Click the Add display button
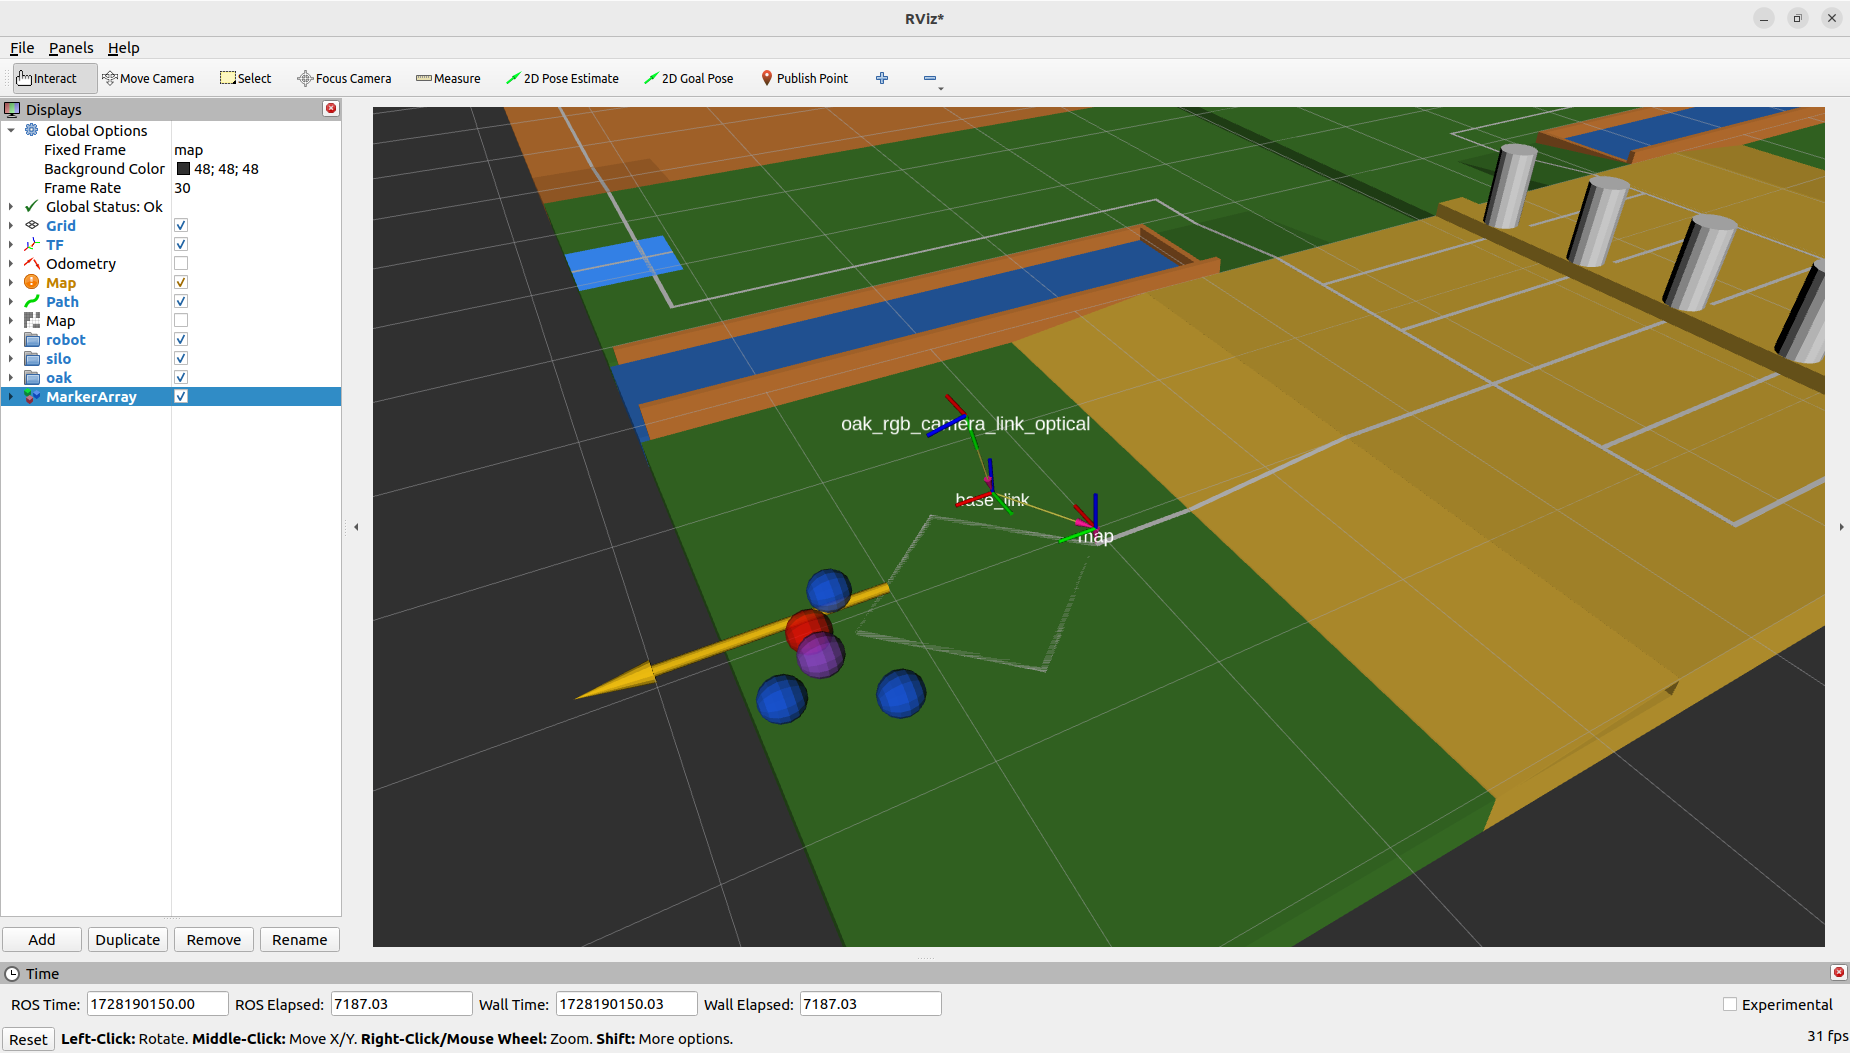 (42, 940)
